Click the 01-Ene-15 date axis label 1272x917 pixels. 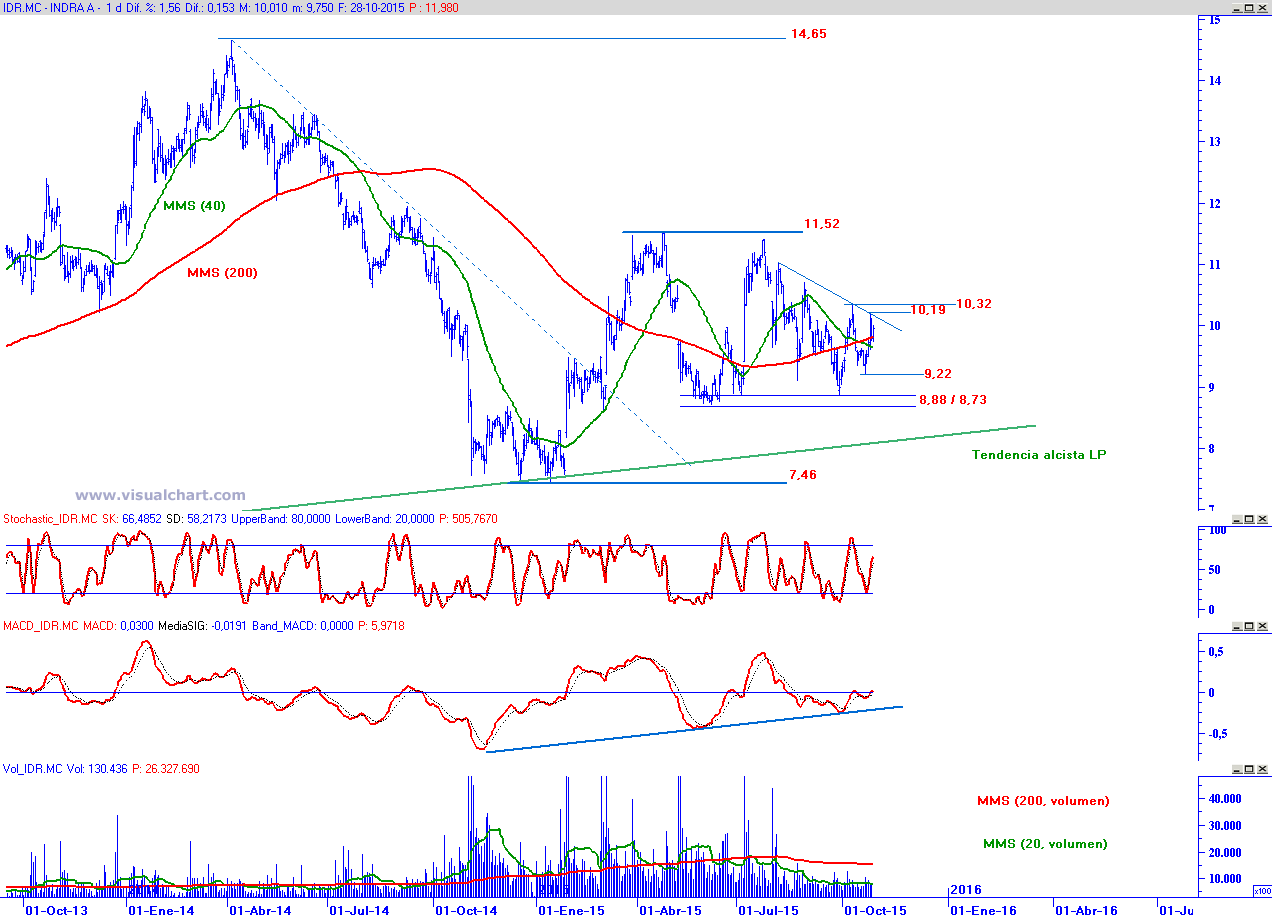[x=571, y=910]
